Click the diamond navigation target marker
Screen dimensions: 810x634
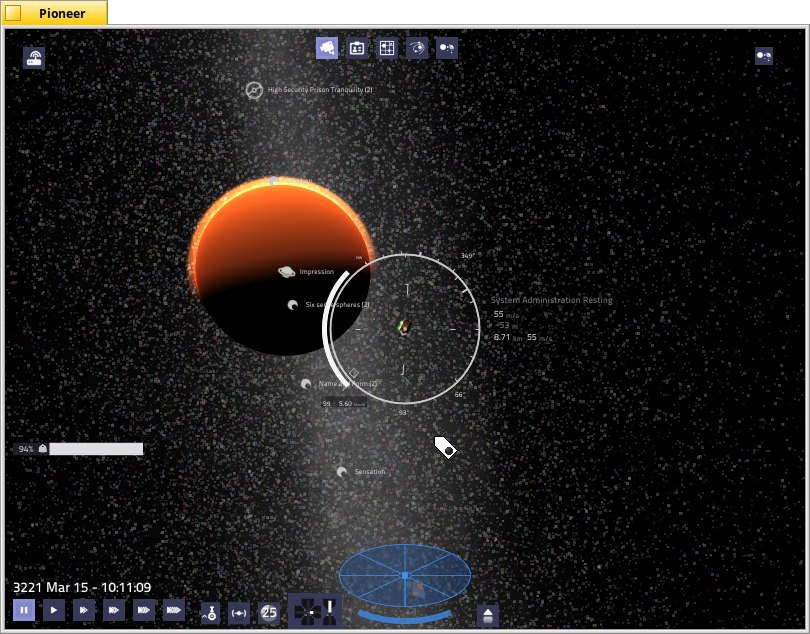click(354, 373)
